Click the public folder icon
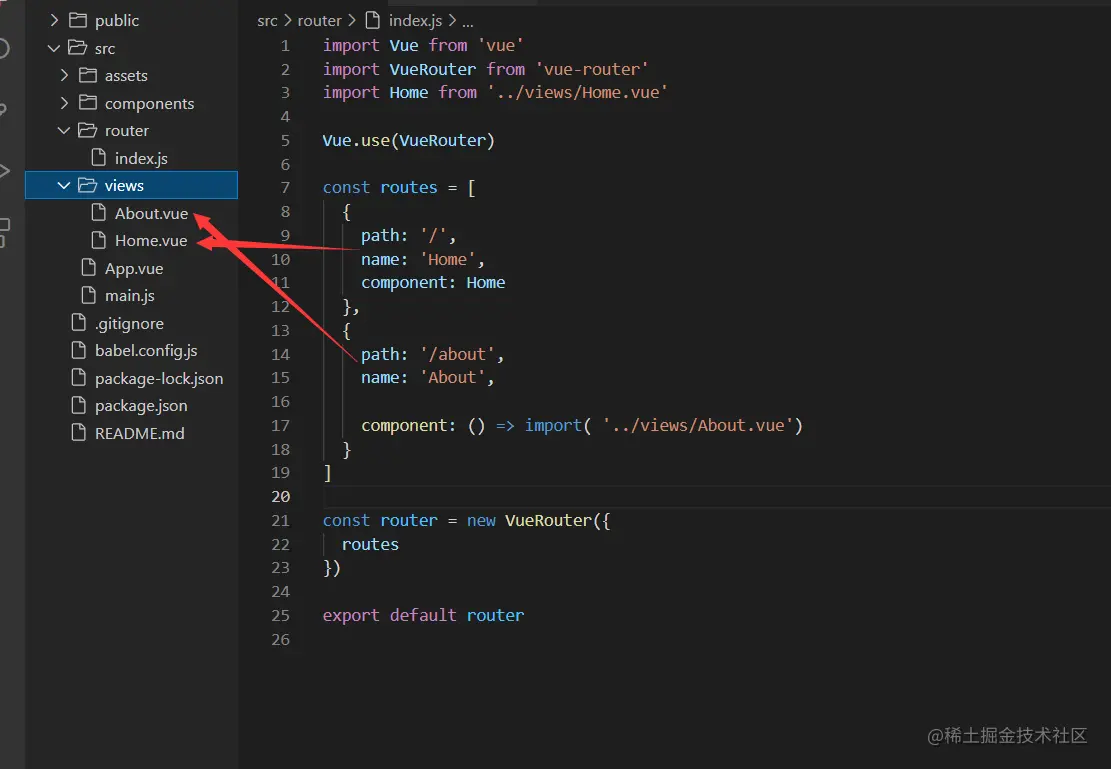The height and width of the screenshot is (769, 1111). [78, 20]
